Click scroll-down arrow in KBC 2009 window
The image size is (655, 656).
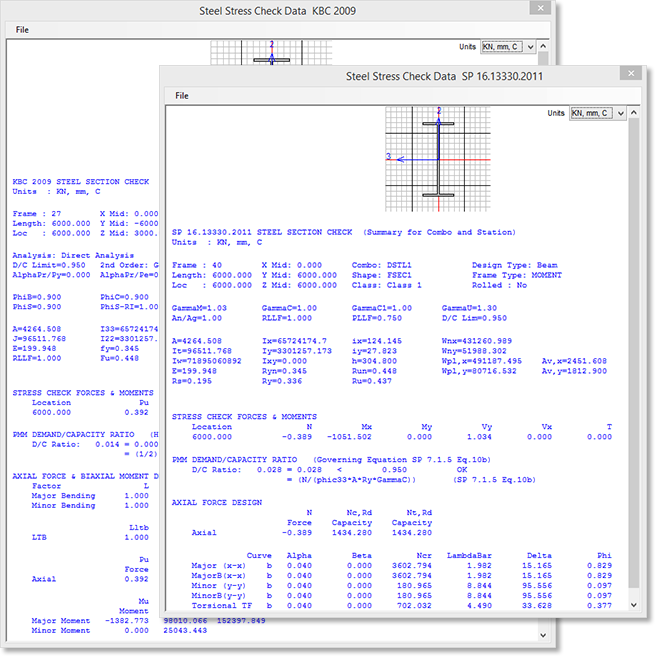click(542, 634)
